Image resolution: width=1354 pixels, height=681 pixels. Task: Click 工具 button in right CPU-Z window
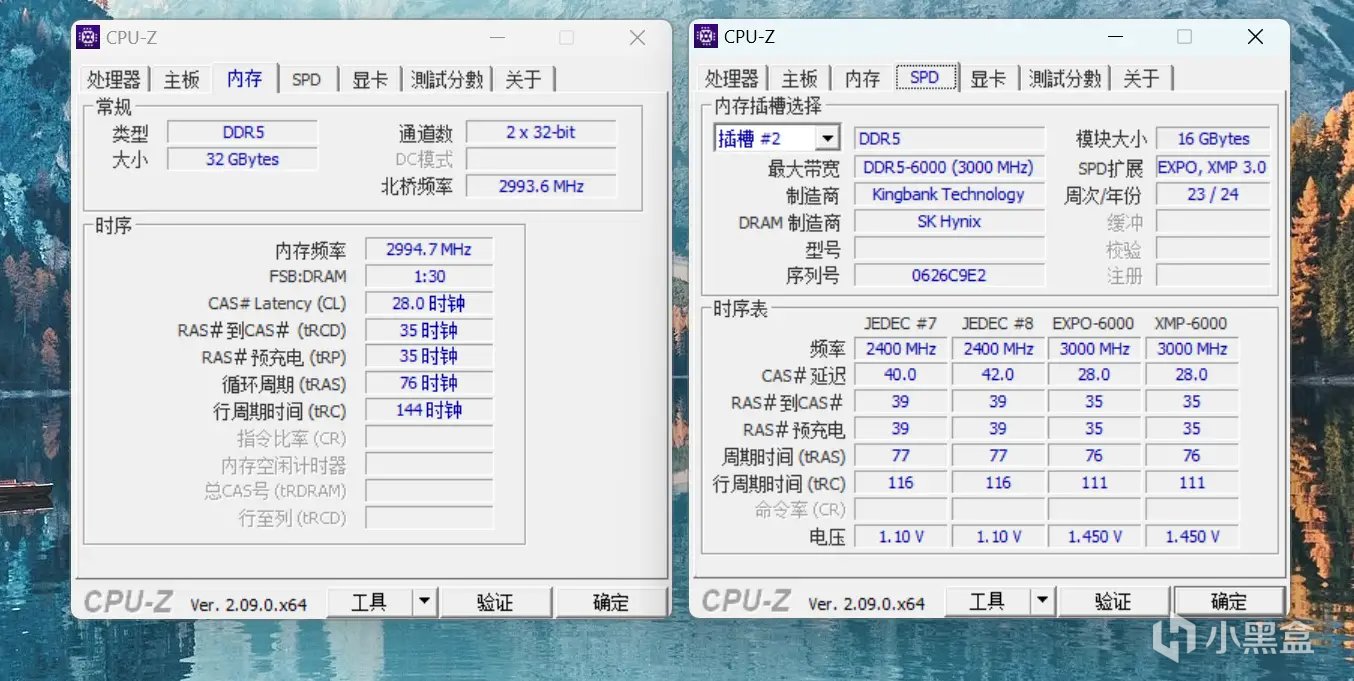[x=987, y=601]
